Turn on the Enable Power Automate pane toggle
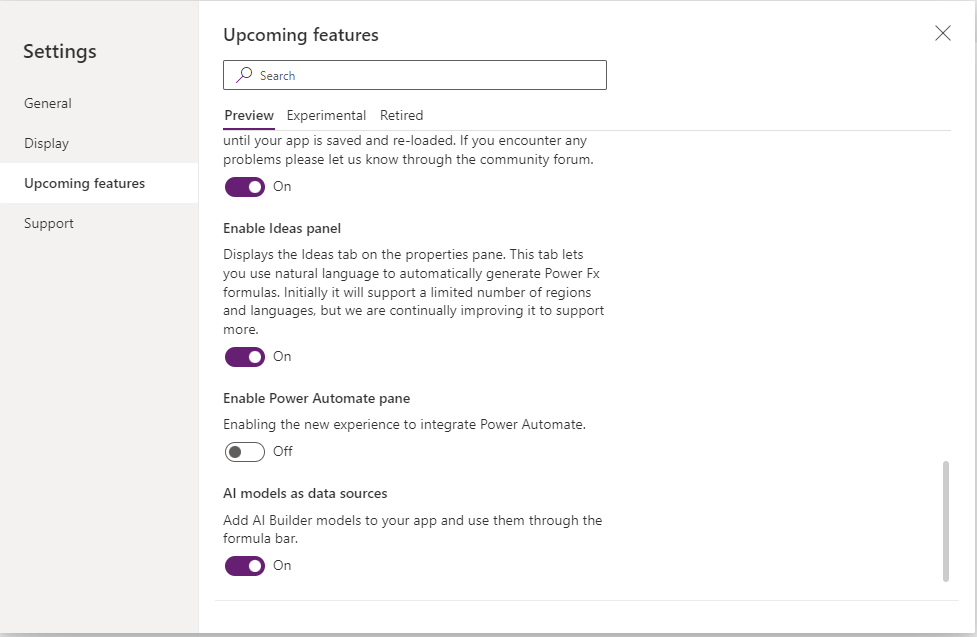The height and width of the screenshot is (637, 977). tap(245, 451)
